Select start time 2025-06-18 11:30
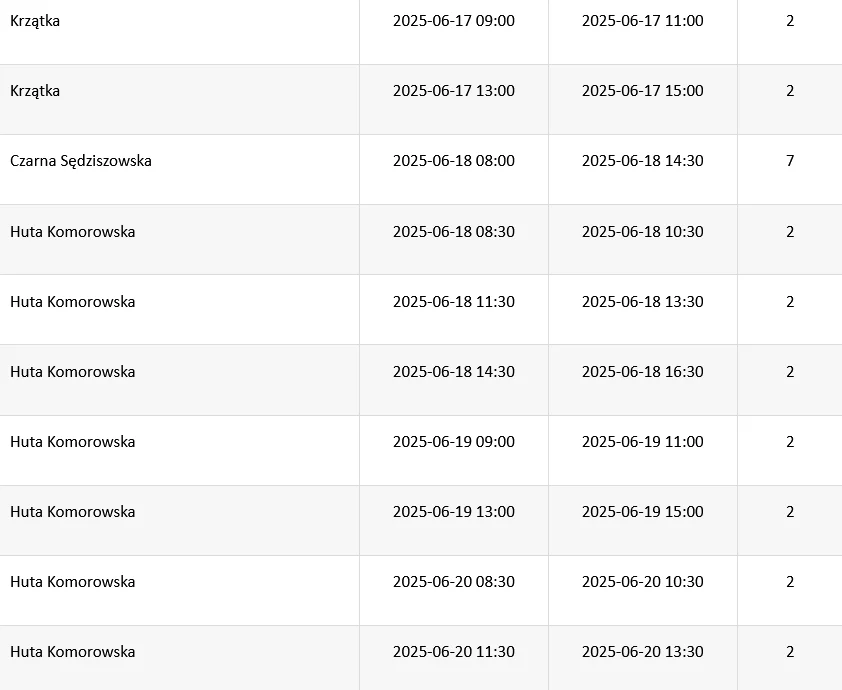This screenshot has height=690, width=842. [x=454, y=302]
